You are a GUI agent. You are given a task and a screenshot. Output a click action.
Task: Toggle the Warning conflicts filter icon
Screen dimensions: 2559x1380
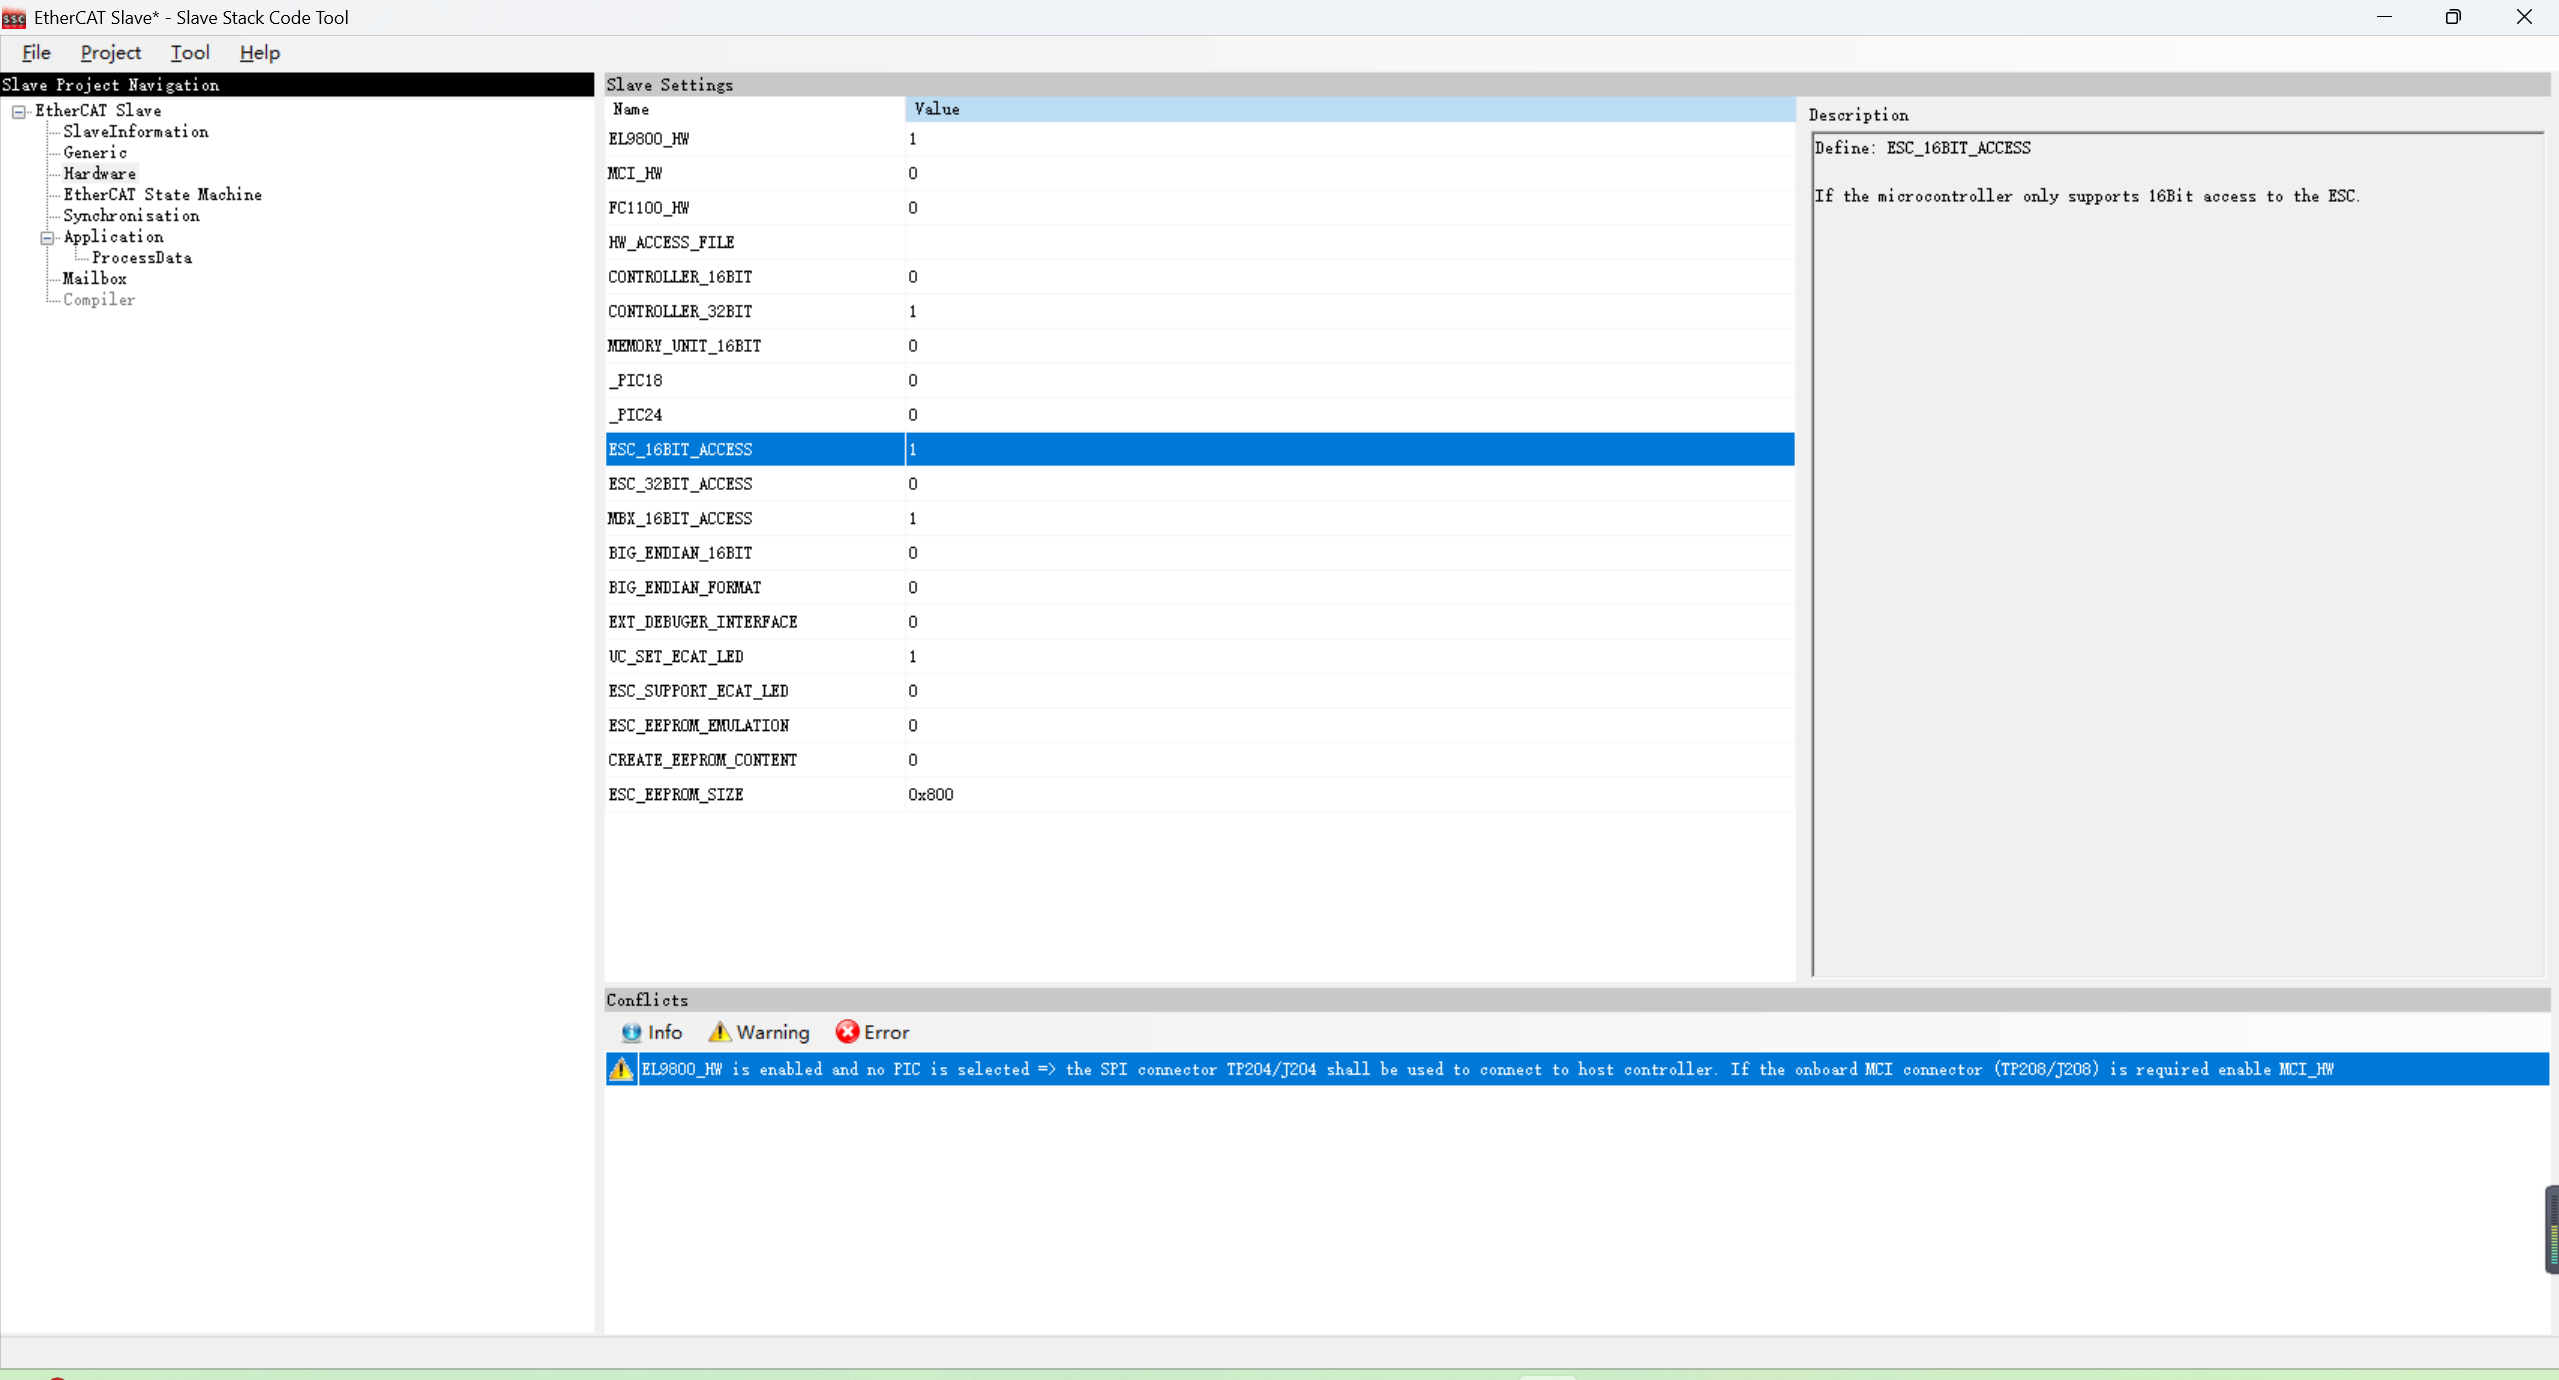[x=723, y=1032]
